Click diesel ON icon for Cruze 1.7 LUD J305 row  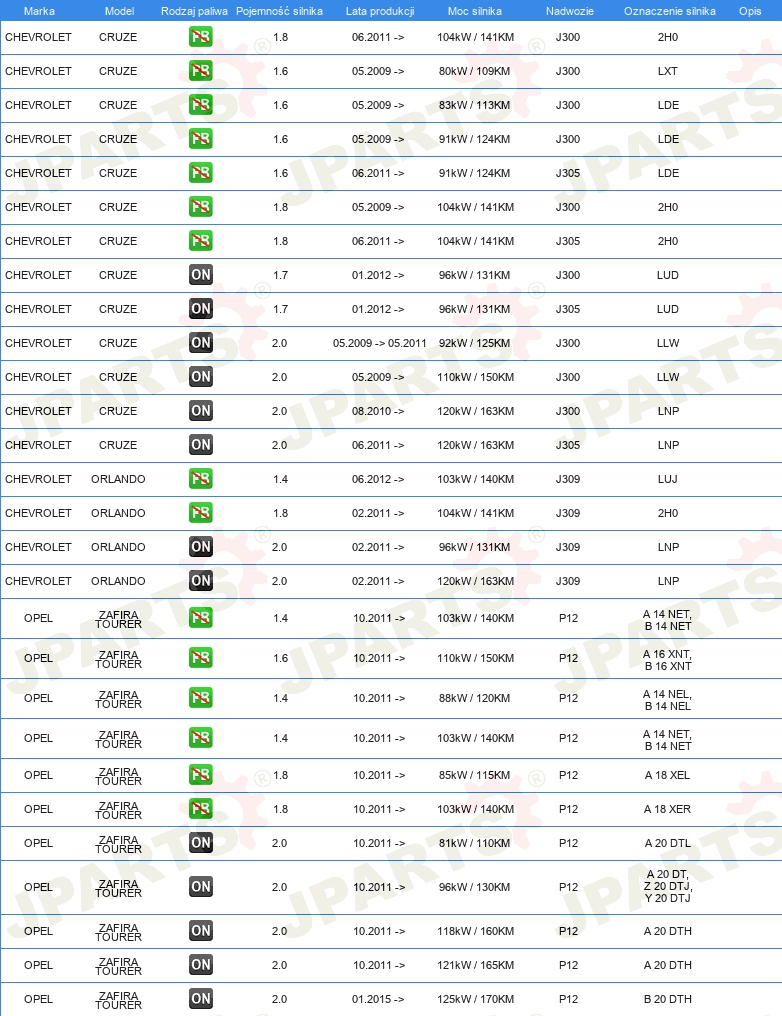pos(201,309)
